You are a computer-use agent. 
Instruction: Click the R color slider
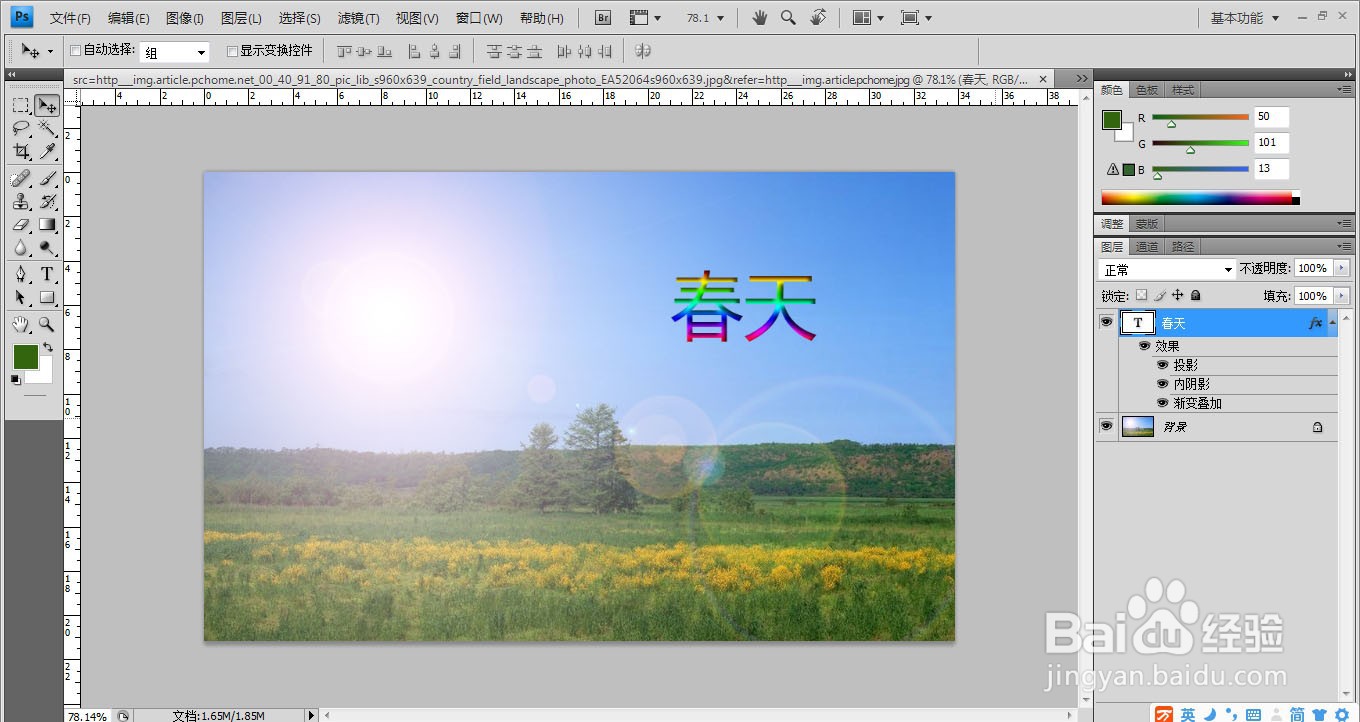pos(1200,117)
